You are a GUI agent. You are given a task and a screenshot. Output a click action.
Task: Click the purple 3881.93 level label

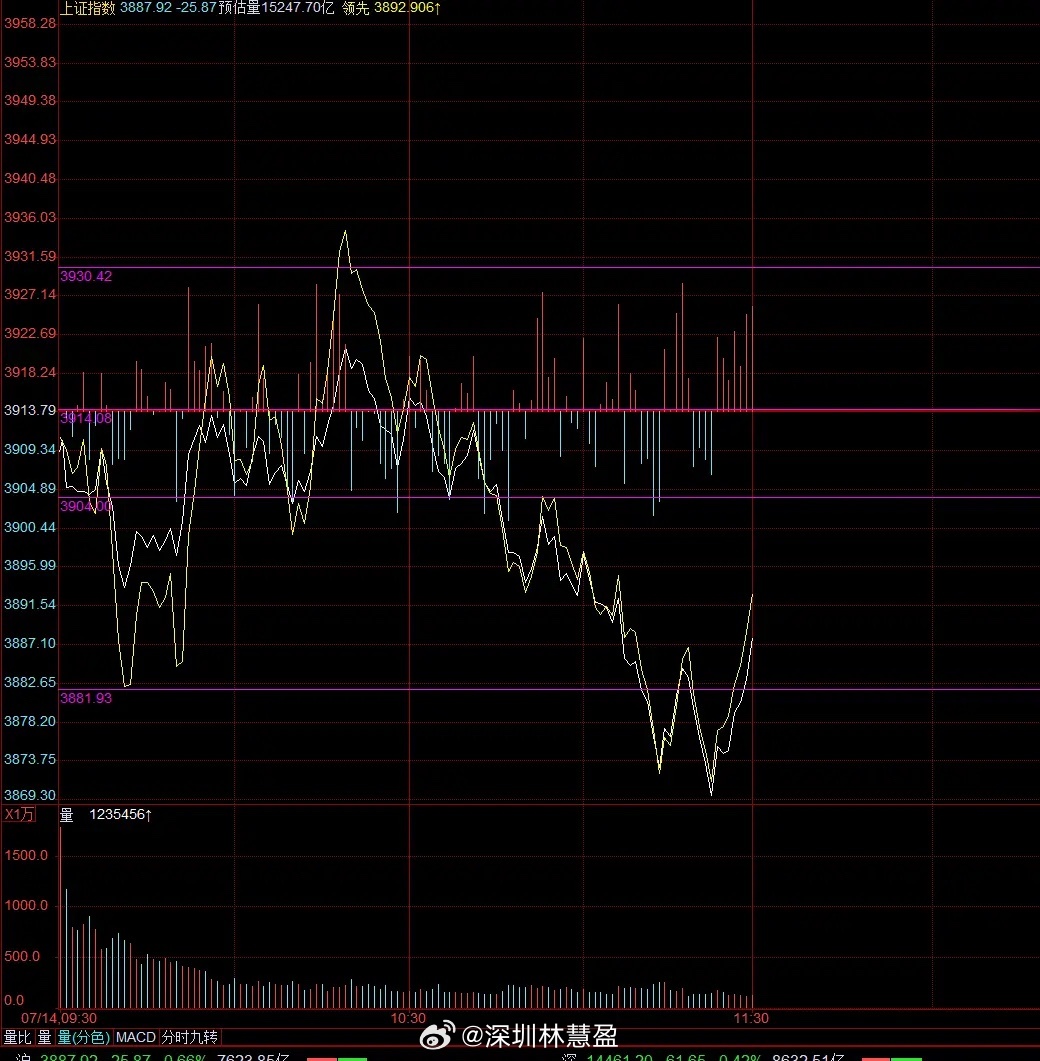[x=86, y=698]
